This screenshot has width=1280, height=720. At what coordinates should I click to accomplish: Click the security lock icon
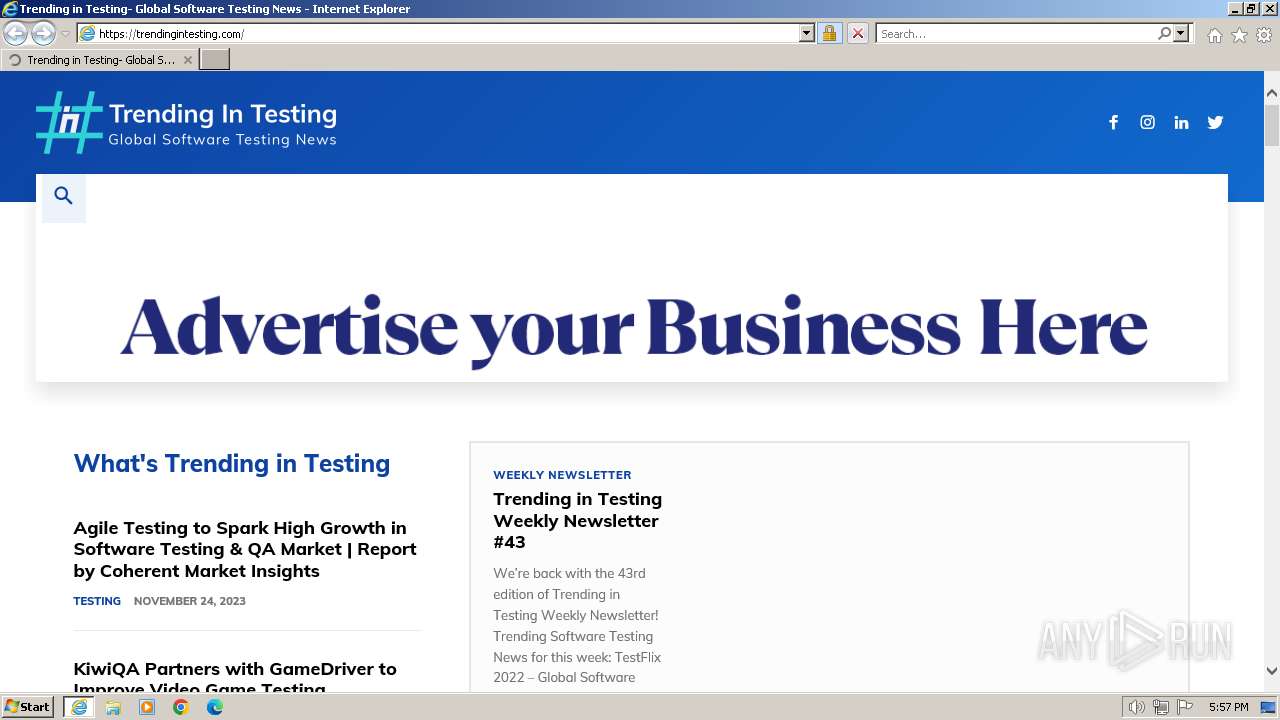(x=829, y=33)
